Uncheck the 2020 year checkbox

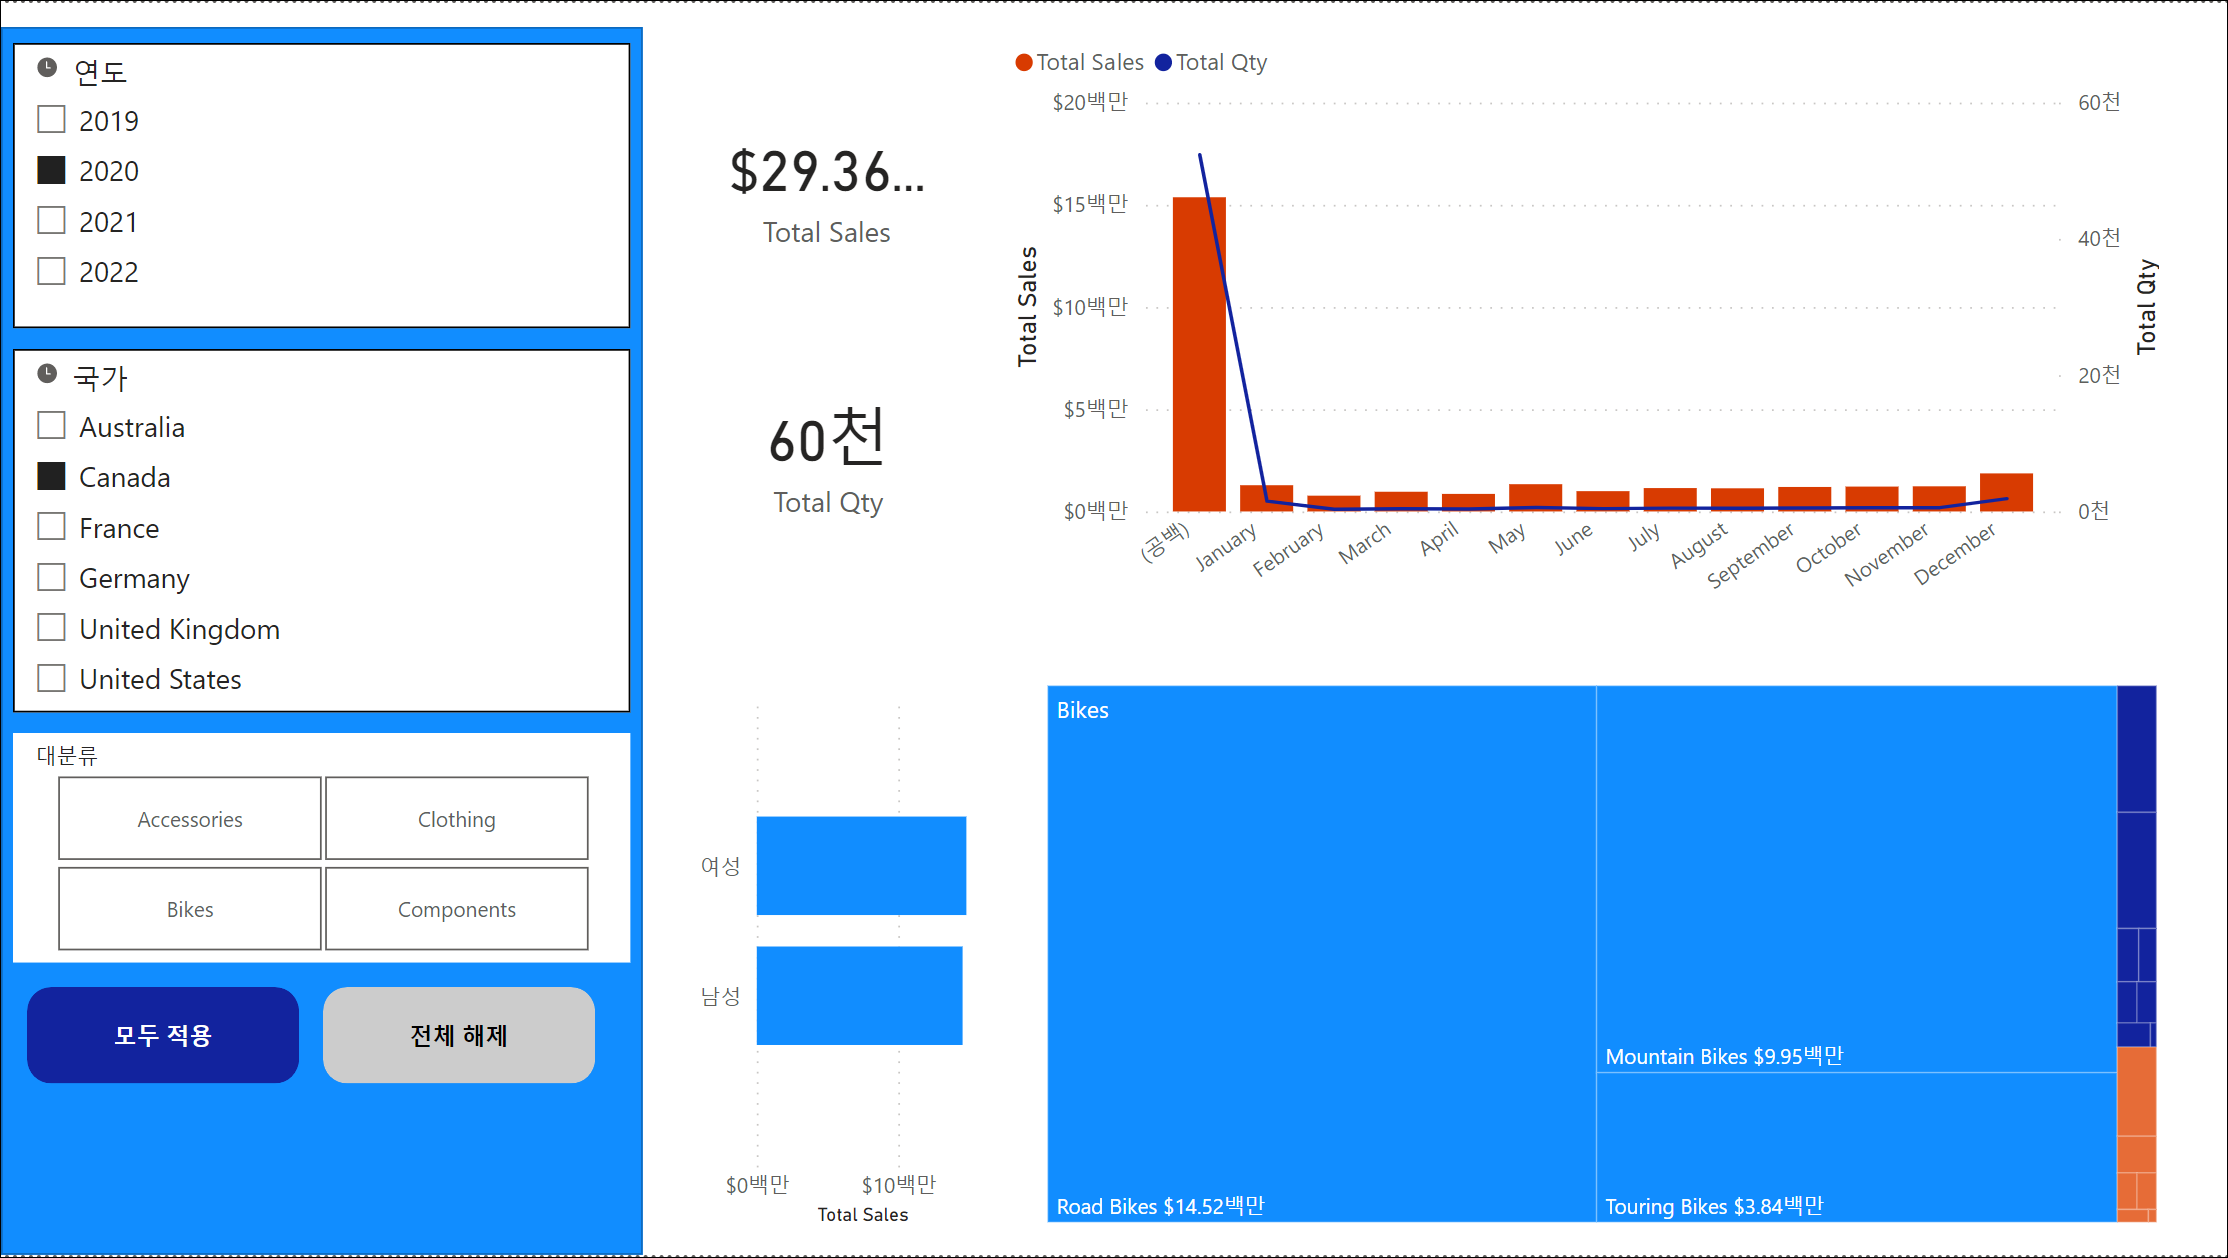tap(51, 170)
